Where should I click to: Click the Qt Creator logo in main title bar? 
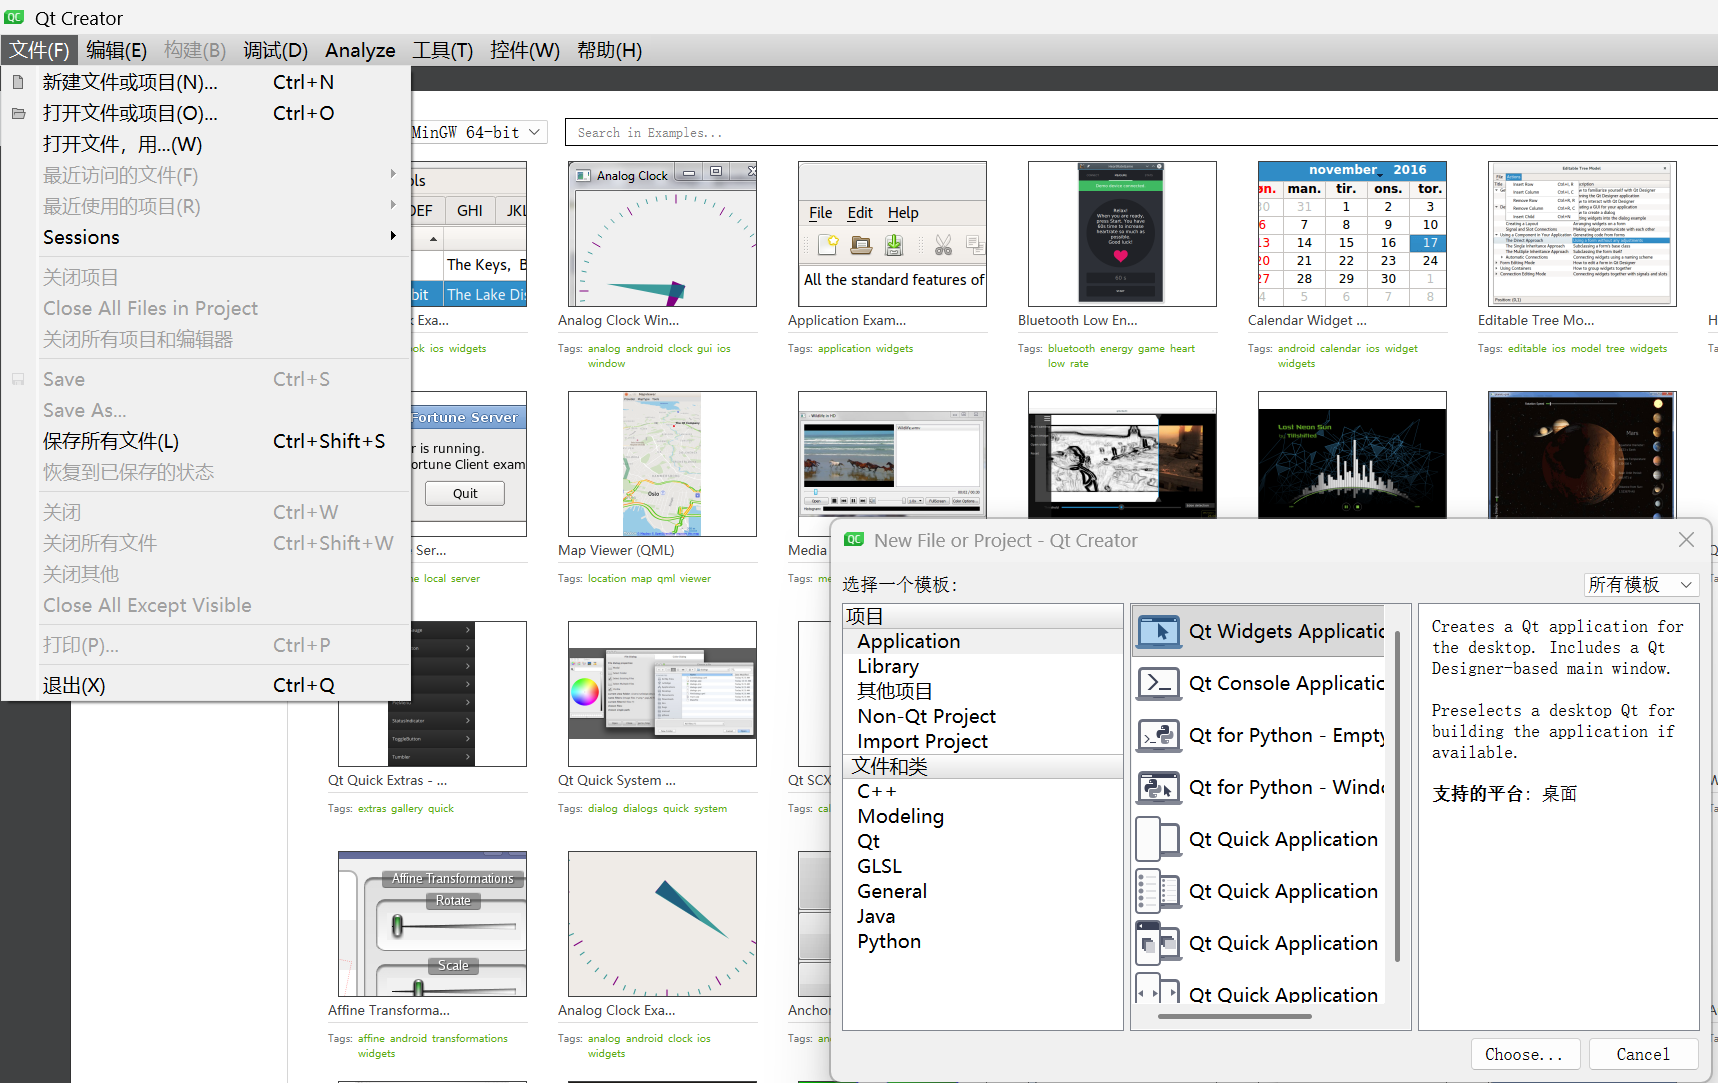(x=14, y=18)
